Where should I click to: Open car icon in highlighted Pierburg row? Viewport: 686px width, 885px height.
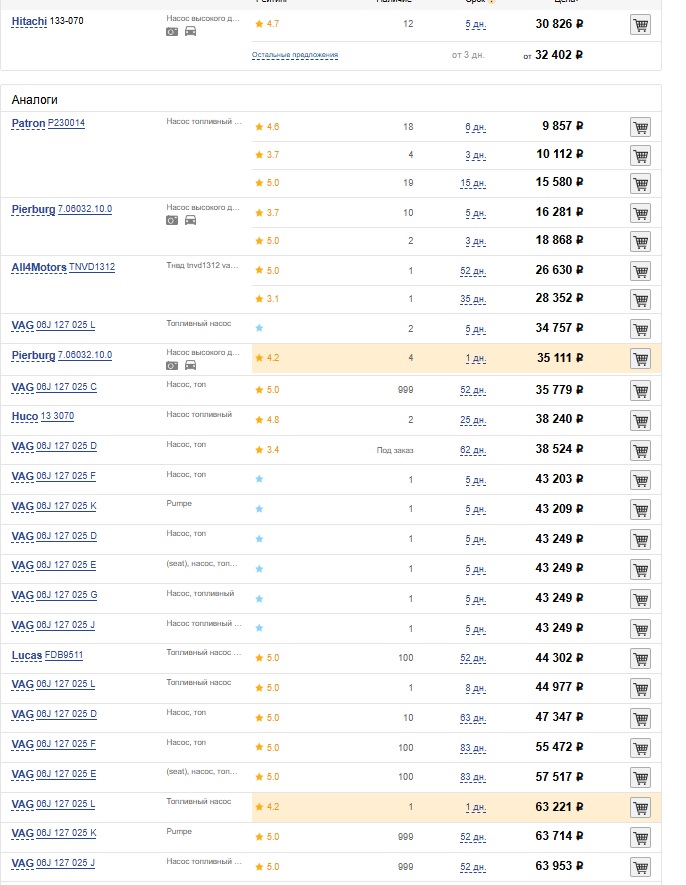191,365
